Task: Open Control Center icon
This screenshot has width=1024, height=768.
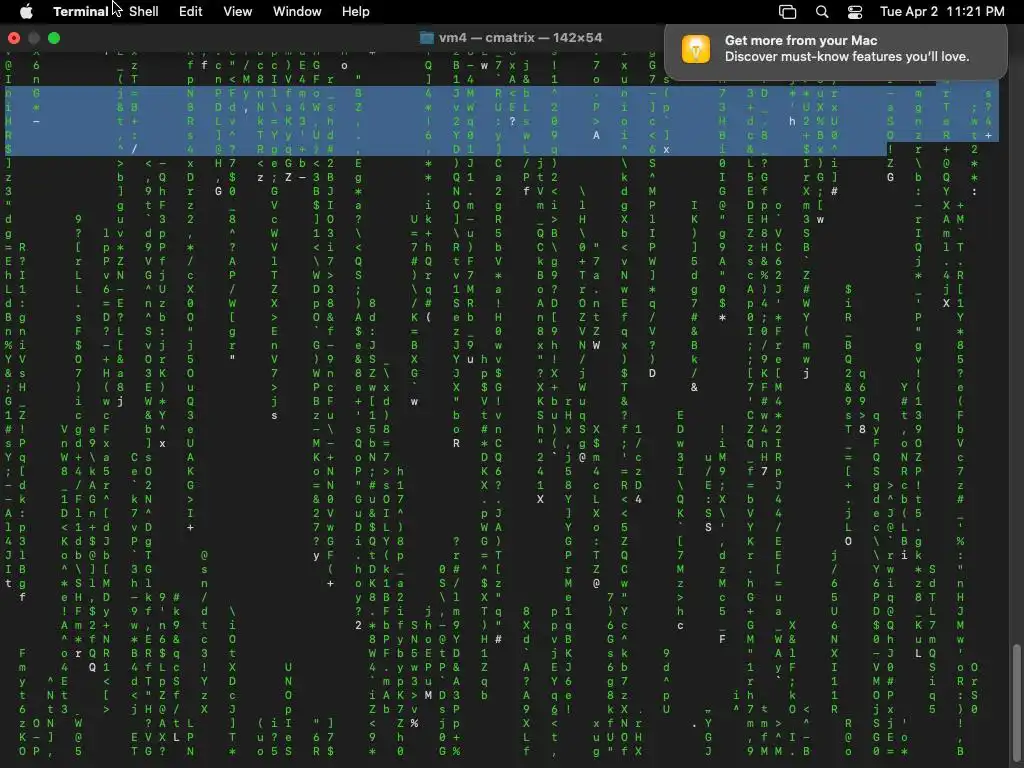Action: (x=855, y=11)
